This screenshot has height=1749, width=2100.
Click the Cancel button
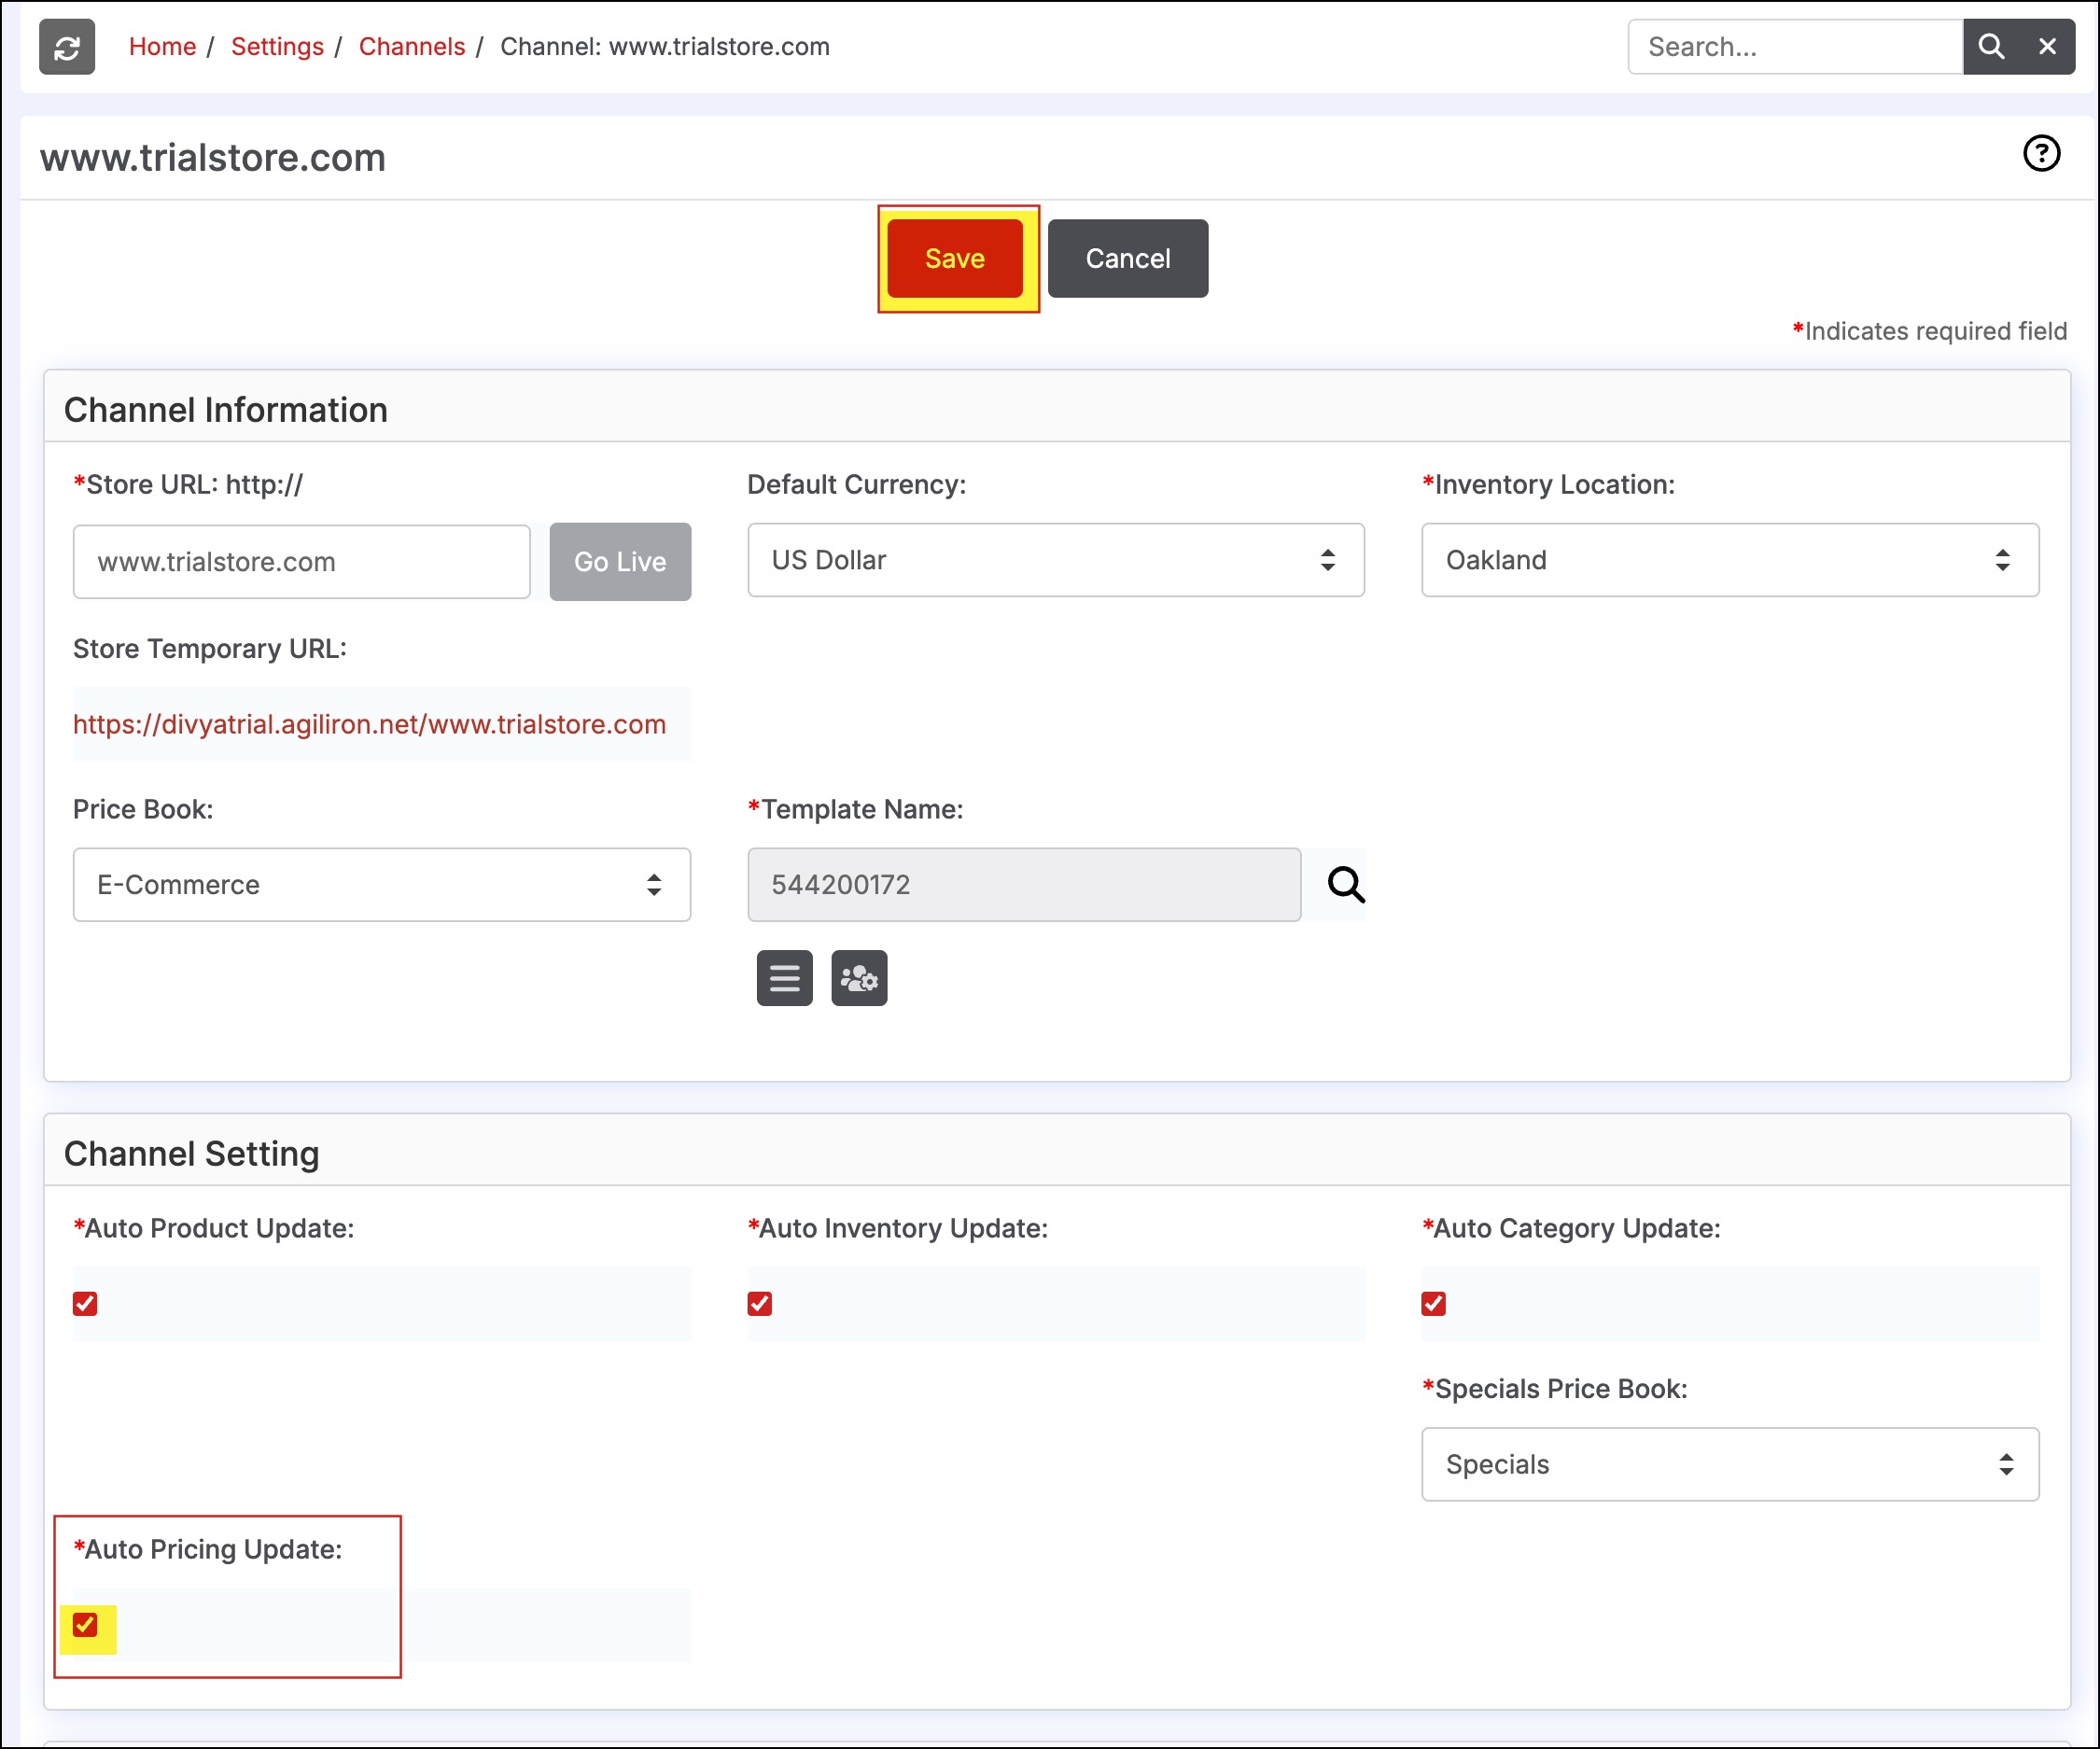coord(1128,258)
